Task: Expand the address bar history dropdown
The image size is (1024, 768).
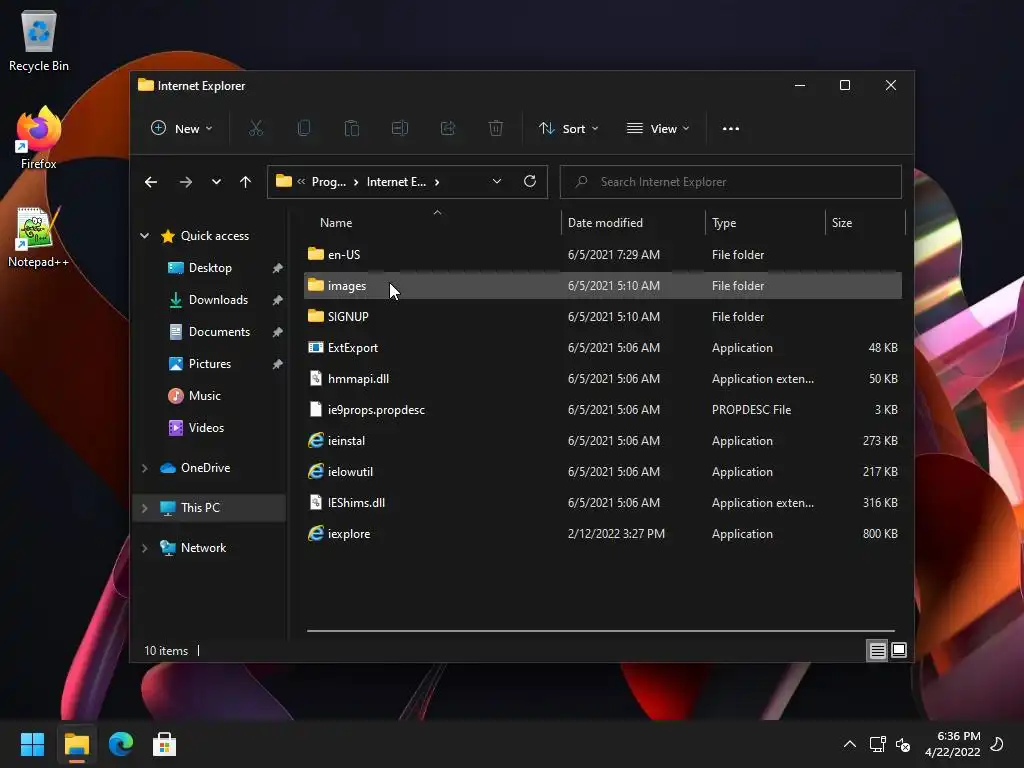Action: tap(497, 182)
